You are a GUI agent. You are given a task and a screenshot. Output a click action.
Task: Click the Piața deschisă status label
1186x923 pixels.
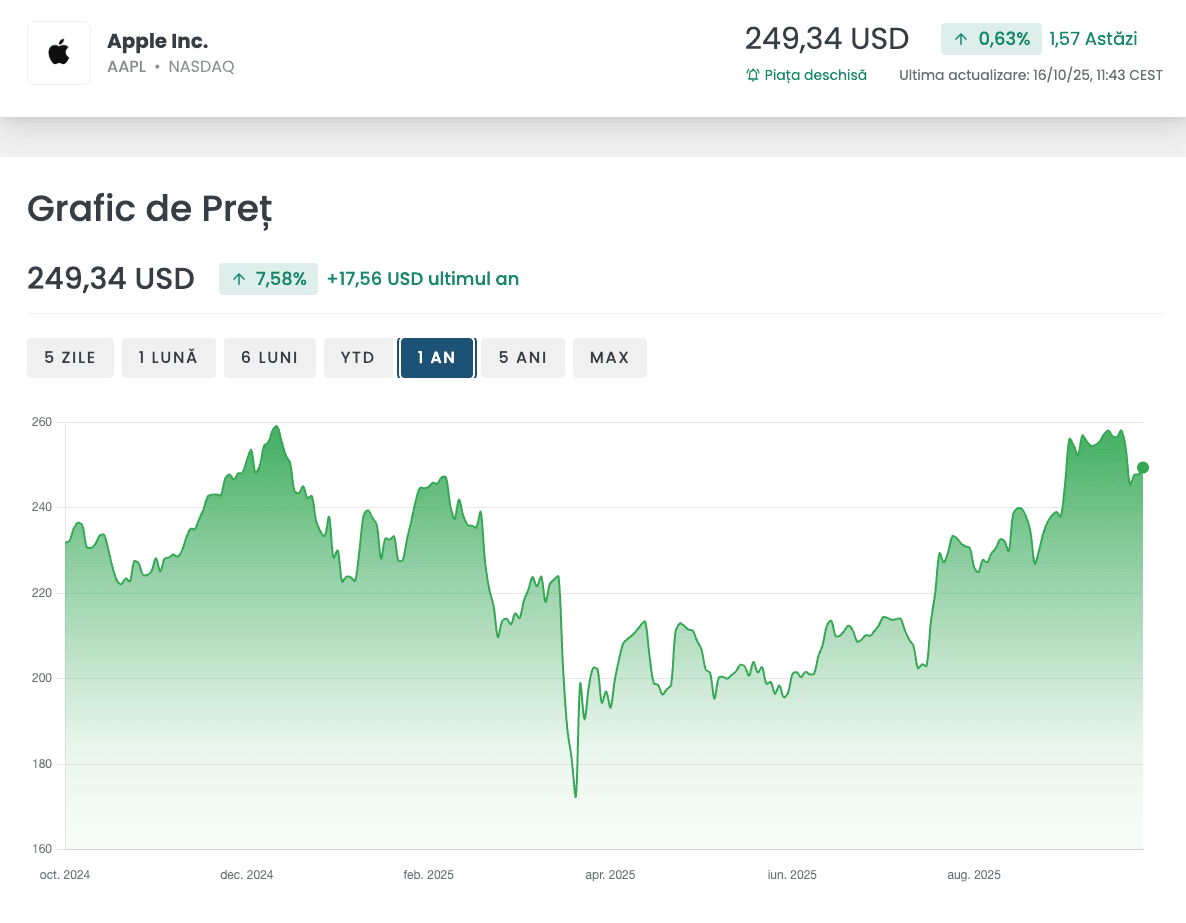[x=815, y=75]
